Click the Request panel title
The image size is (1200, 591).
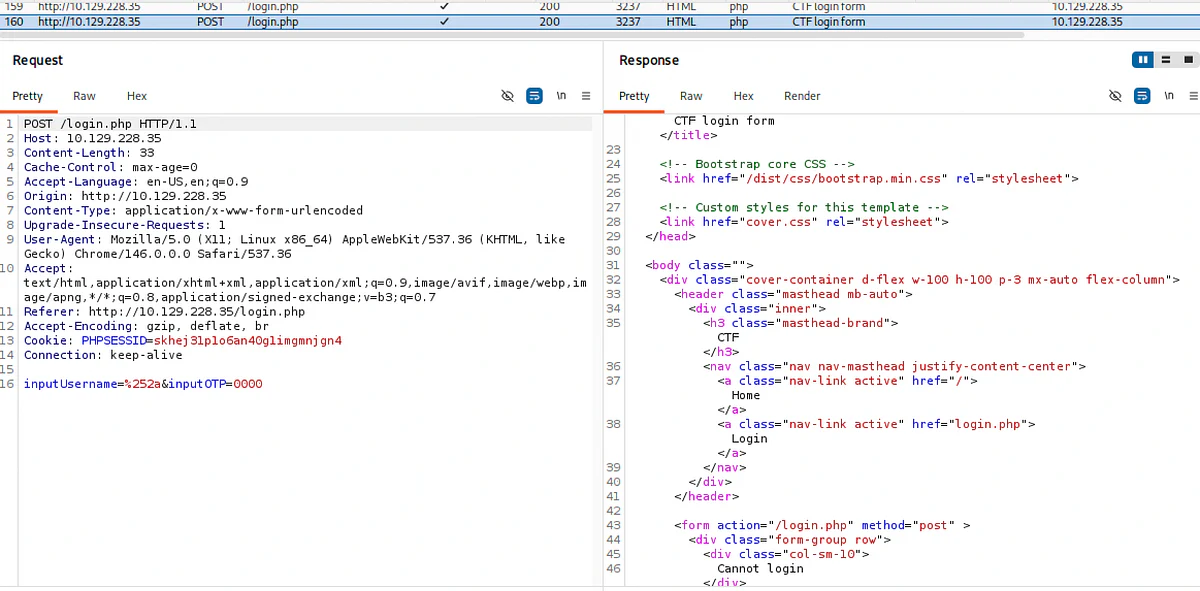click(x=38, y=60)
